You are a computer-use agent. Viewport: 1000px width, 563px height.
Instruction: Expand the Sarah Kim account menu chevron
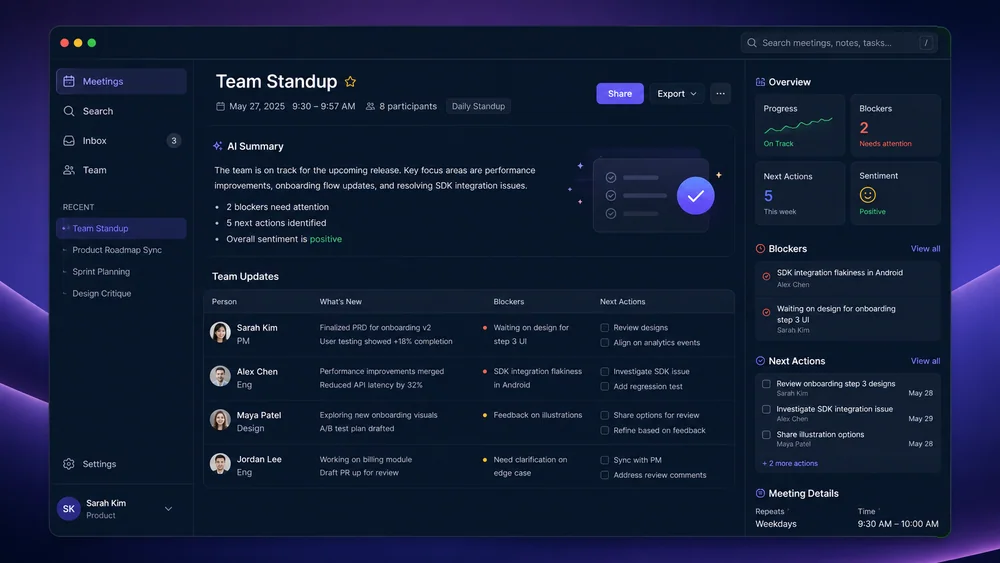coord(168,509)
